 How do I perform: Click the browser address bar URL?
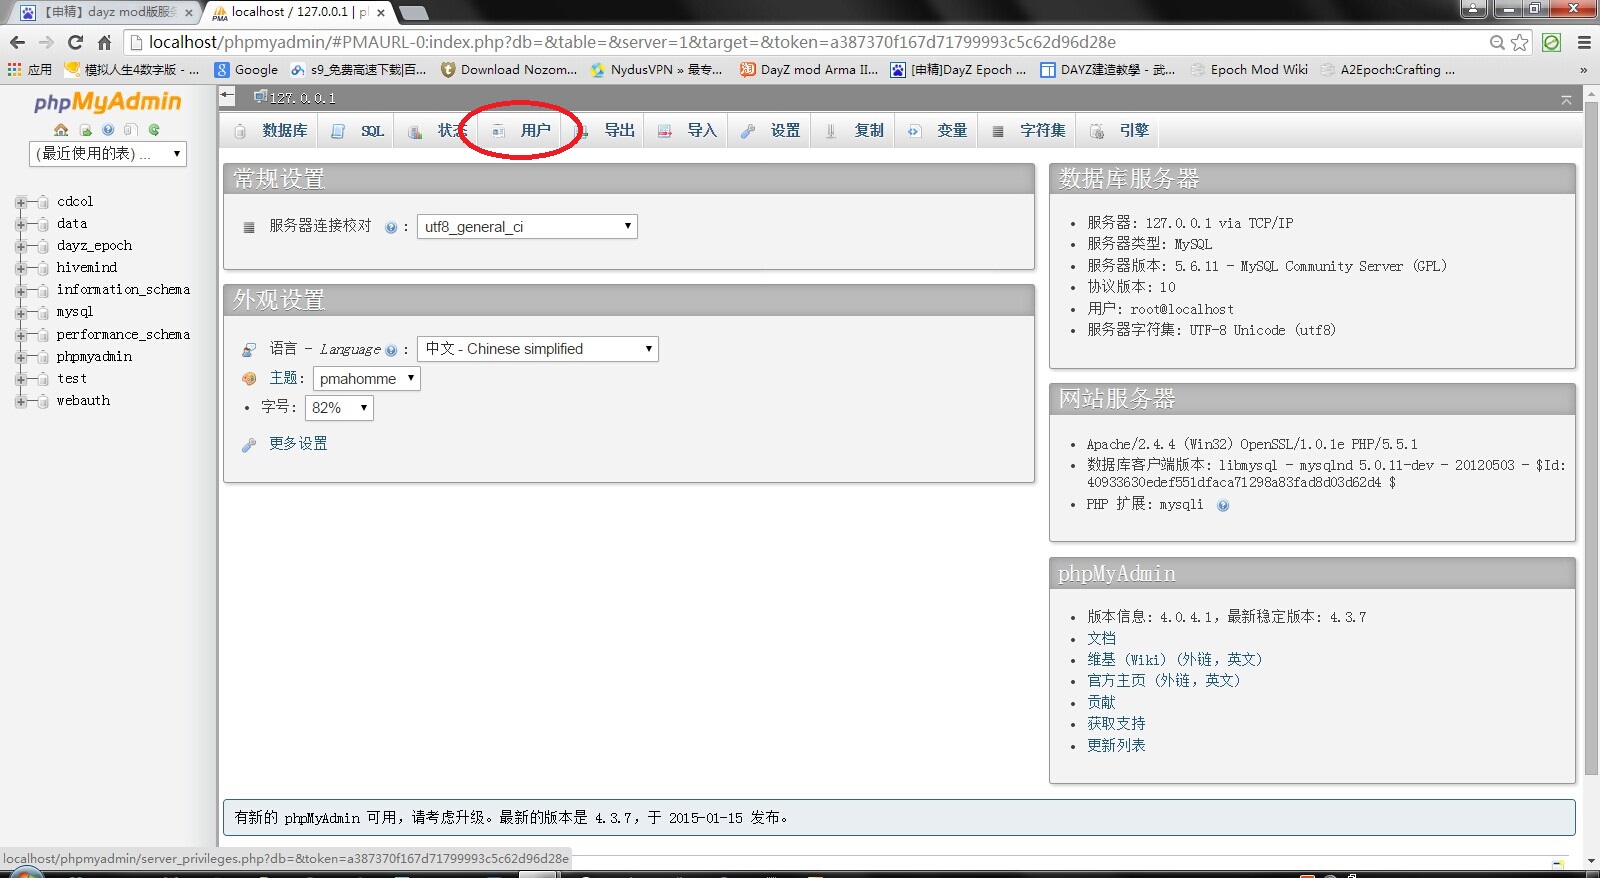point(632,42)
